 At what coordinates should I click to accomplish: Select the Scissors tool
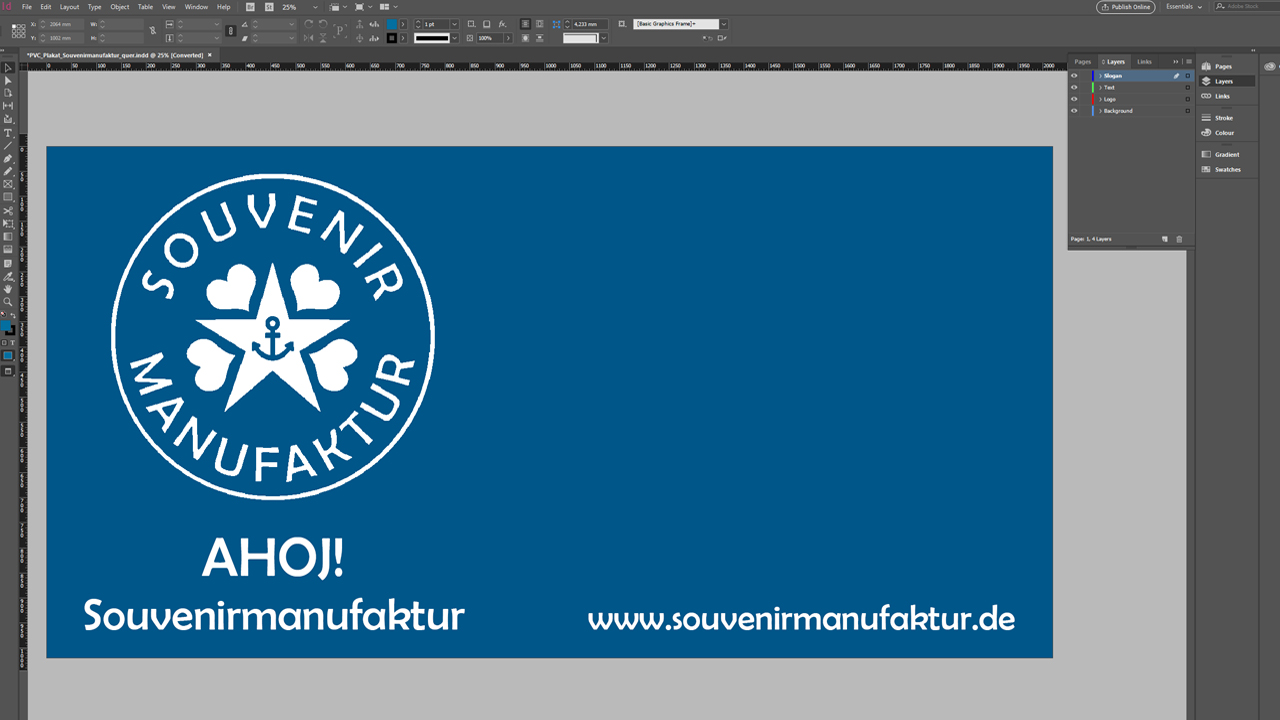tap(8, 210)
